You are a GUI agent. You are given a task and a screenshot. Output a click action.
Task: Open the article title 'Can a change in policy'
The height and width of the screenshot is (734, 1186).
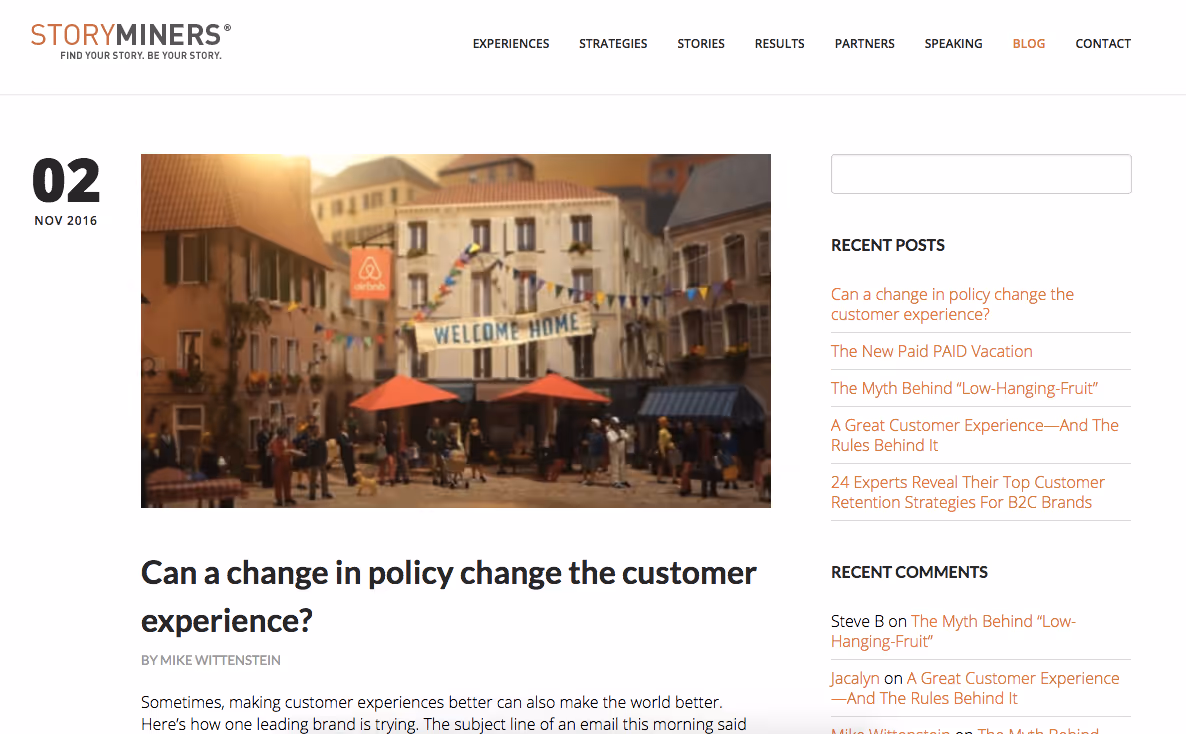click(449, 596)
